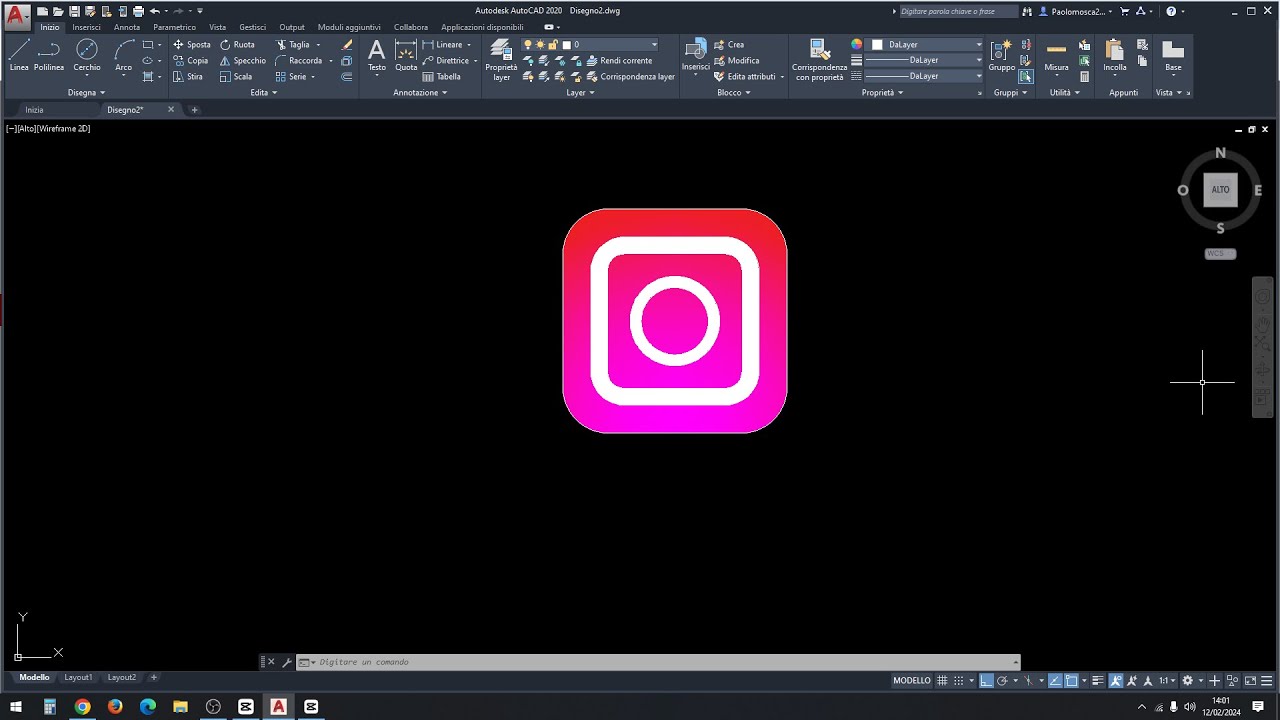Screen dimensions: 1280x720
Task: Switch to the Layout1 tab
Action: tap(78, 678)
